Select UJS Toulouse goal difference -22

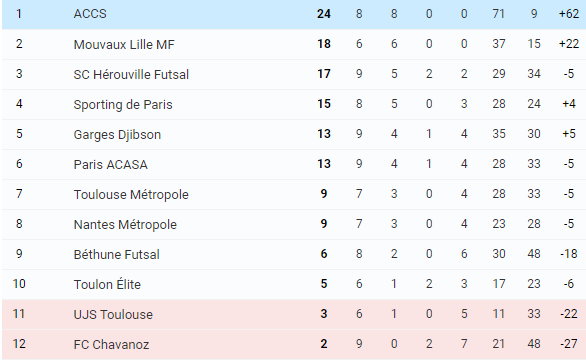[x=569, y=314]
